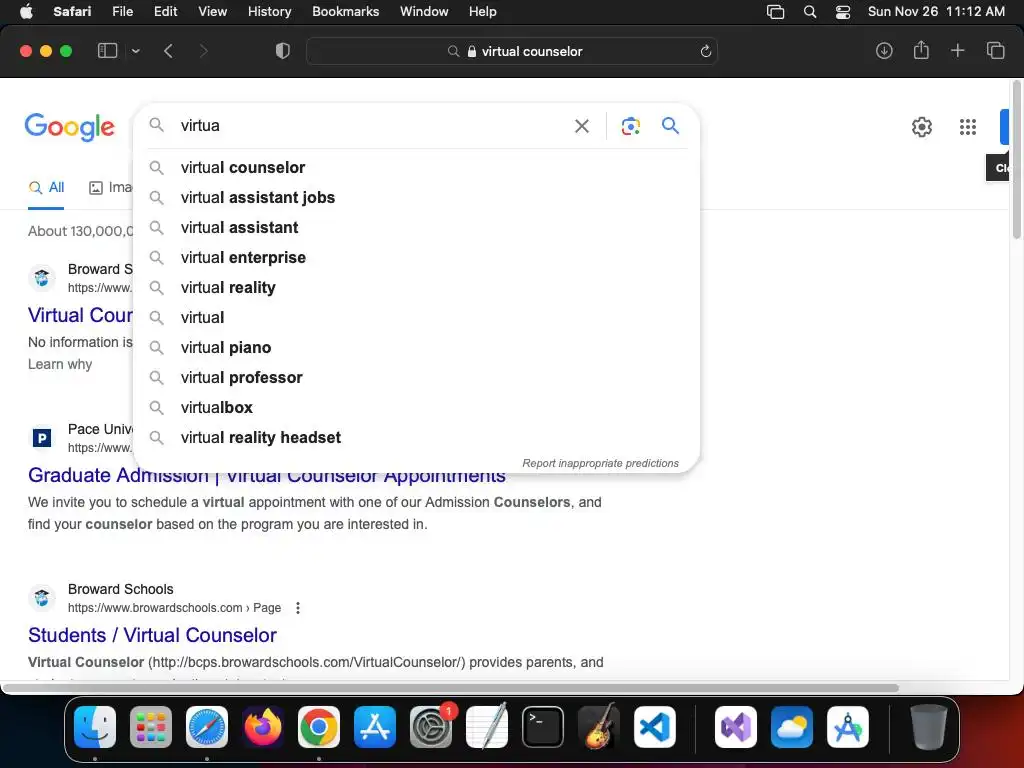Open the Edit menu
Image resolution: width=1024 pixels, height=768 pixels.
pos(165,12)
